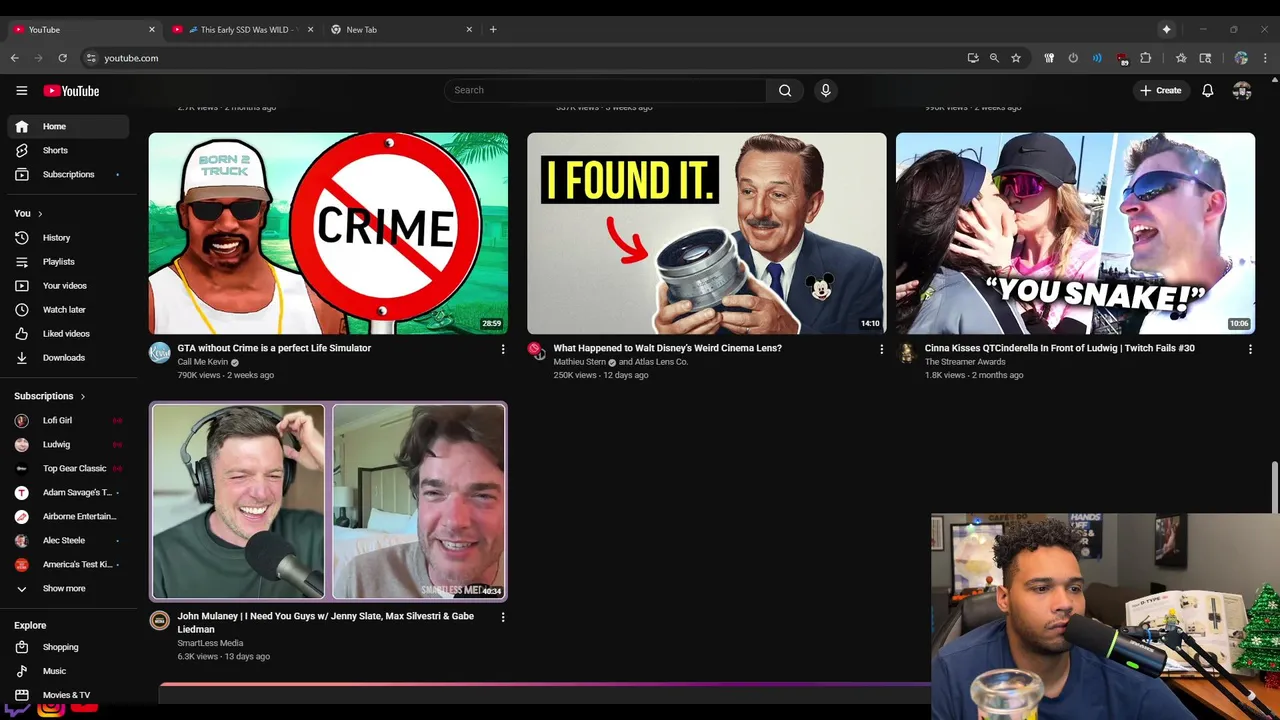Image resolution: width=1280 pixels, height=720 pixels.
Task: Click the YouTube logo
Action: (71, 91)
